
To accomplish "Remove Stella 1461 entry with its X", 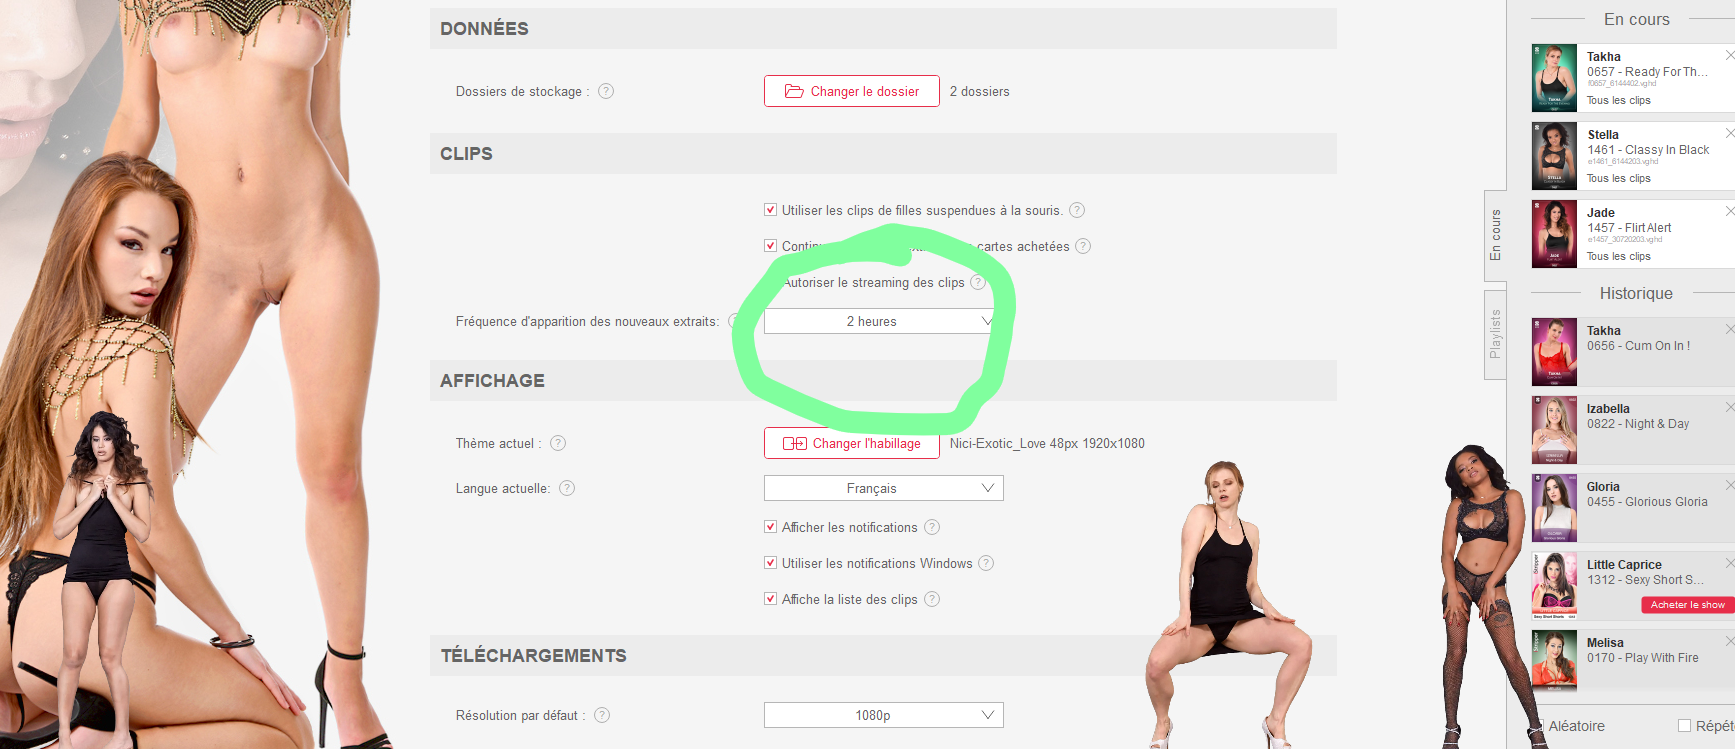I will (x=1729, y=133).
